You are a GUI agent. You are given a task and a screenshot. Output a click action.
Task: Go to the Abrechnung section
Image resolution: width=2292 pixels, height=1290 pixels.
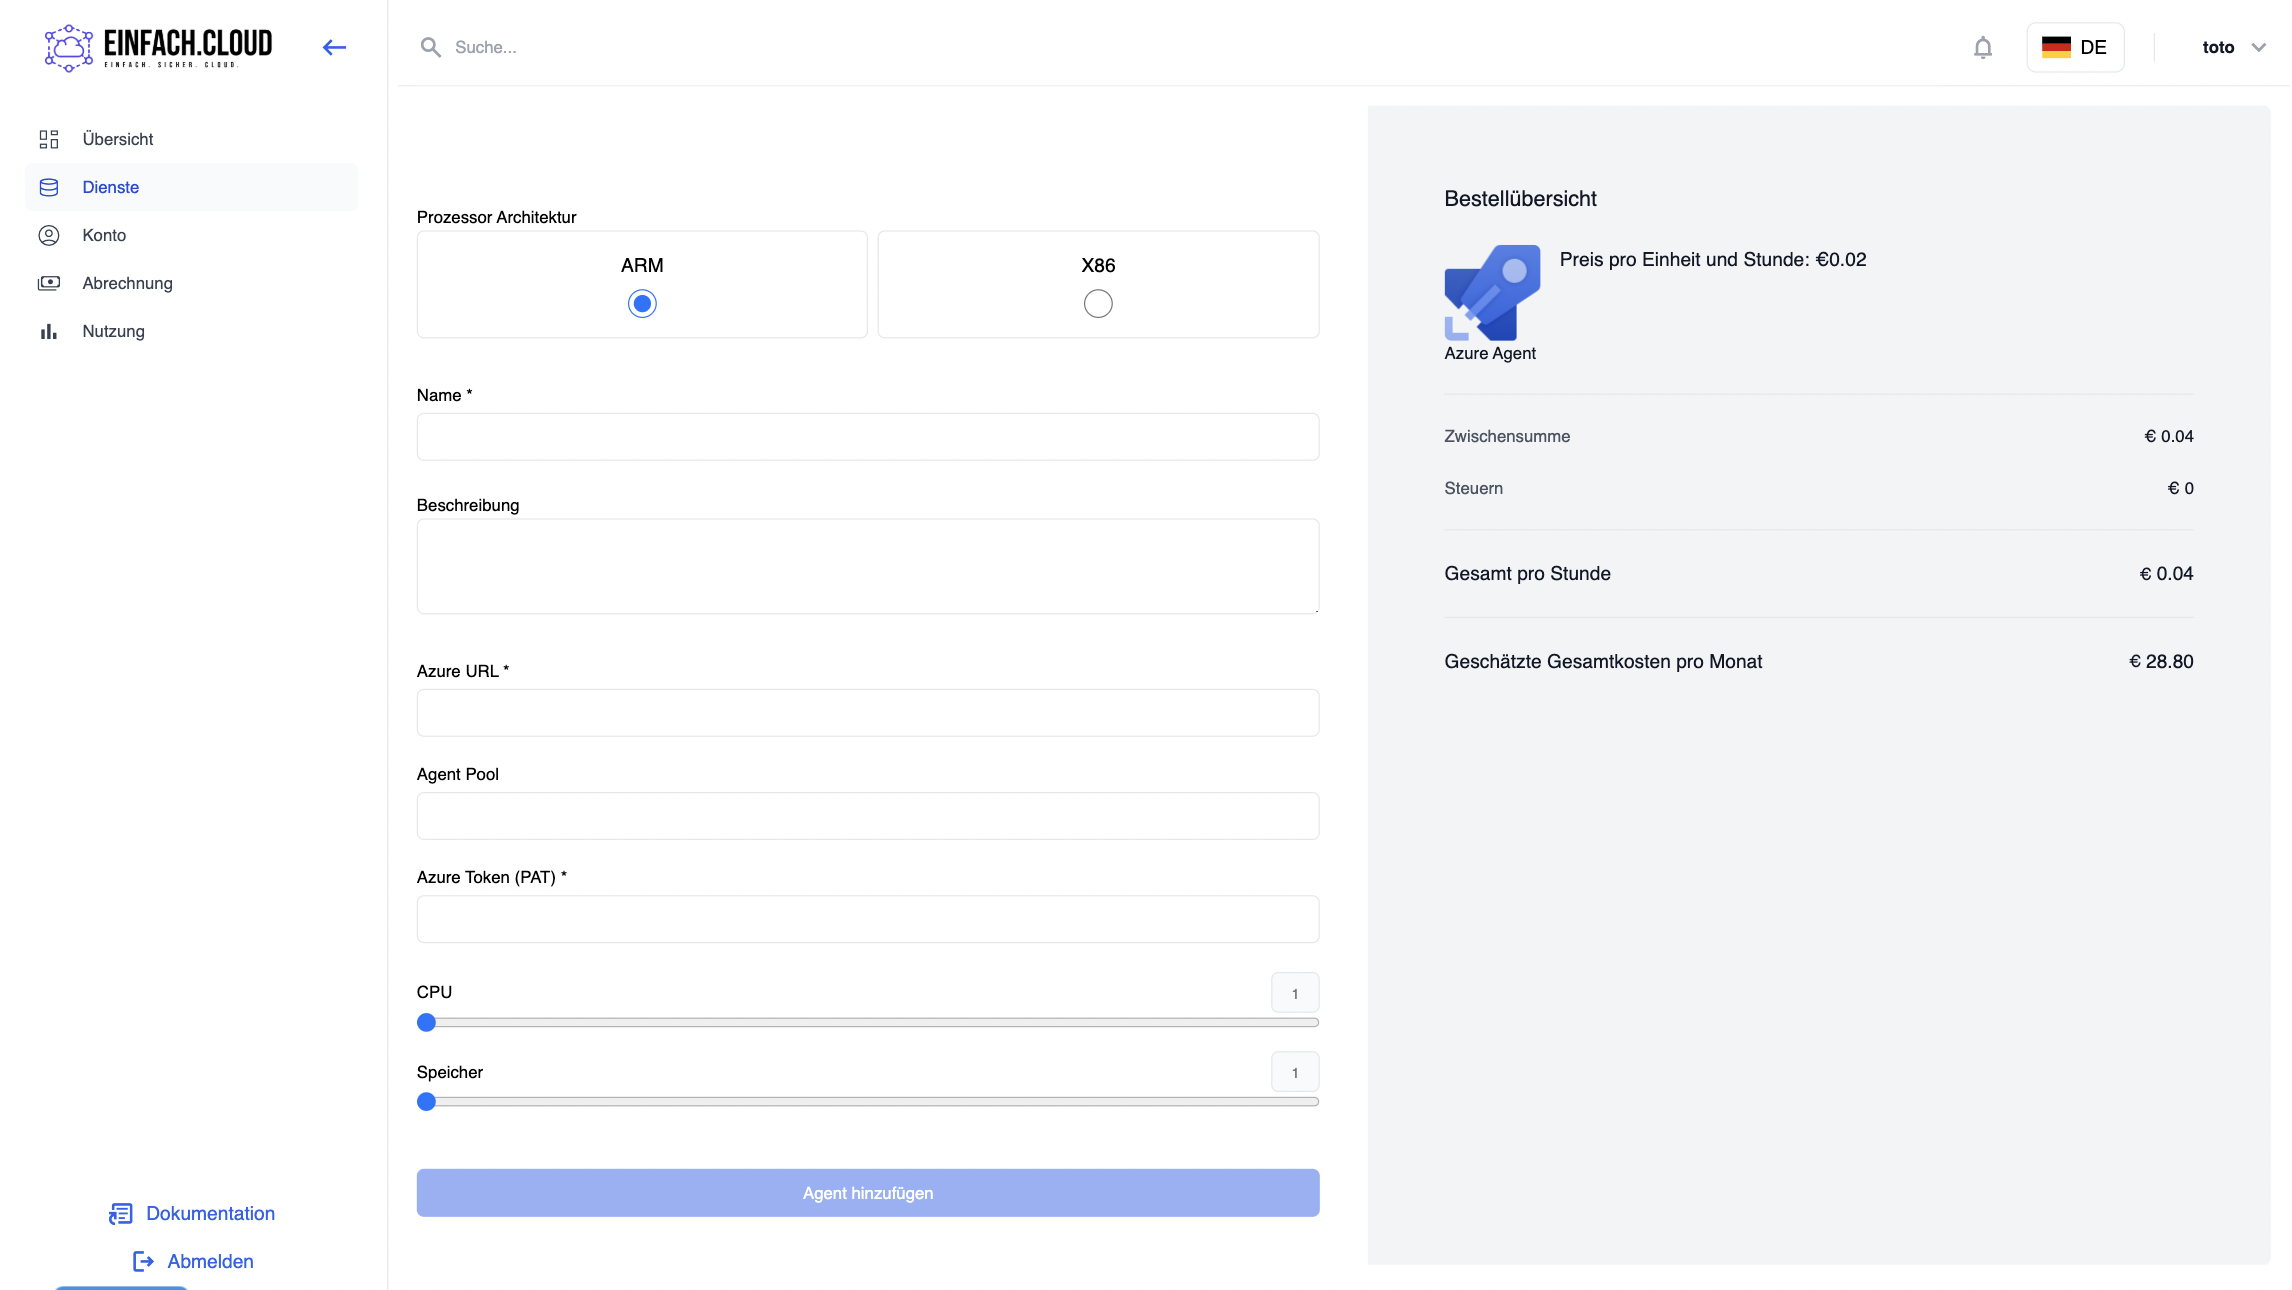(127, 283)
